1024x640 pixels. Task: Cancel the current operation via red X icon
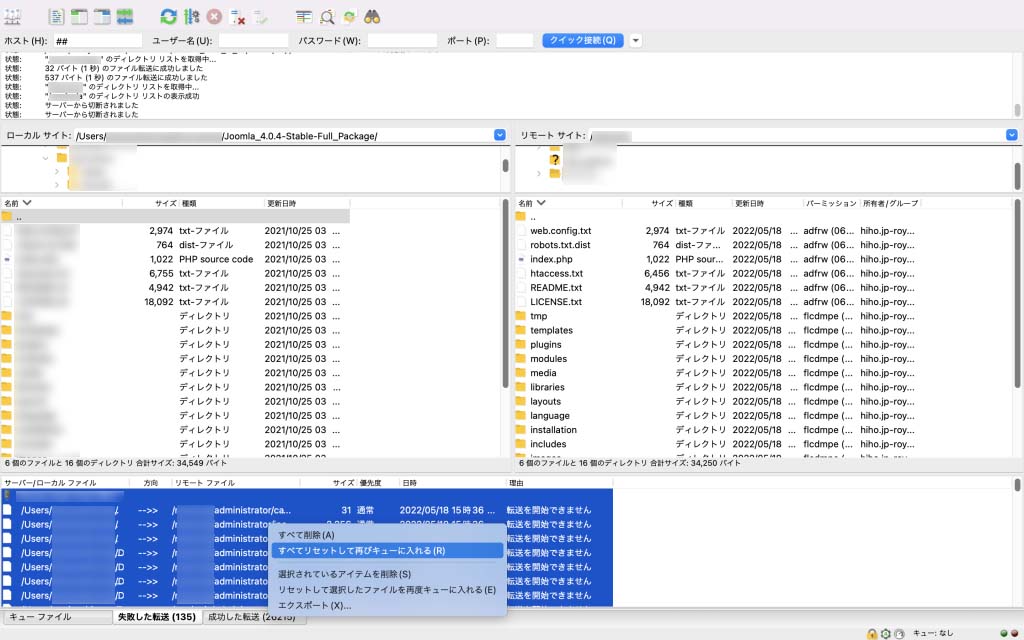click(x=215, y=16)
